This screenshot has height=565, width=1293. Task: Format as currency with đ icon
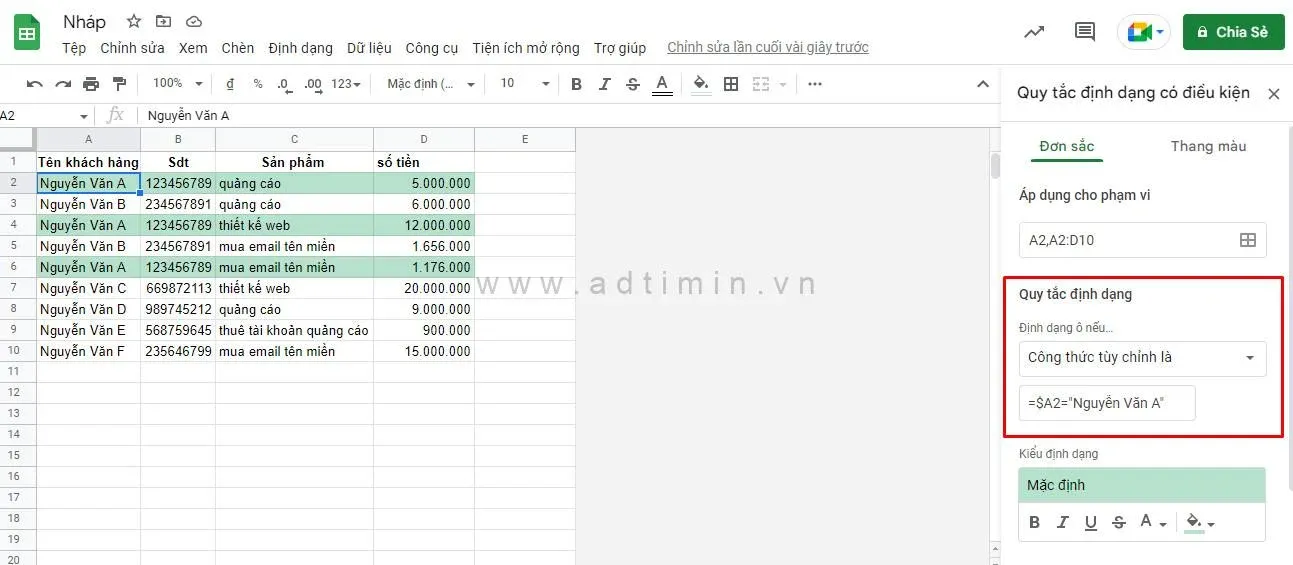(230, 84)
